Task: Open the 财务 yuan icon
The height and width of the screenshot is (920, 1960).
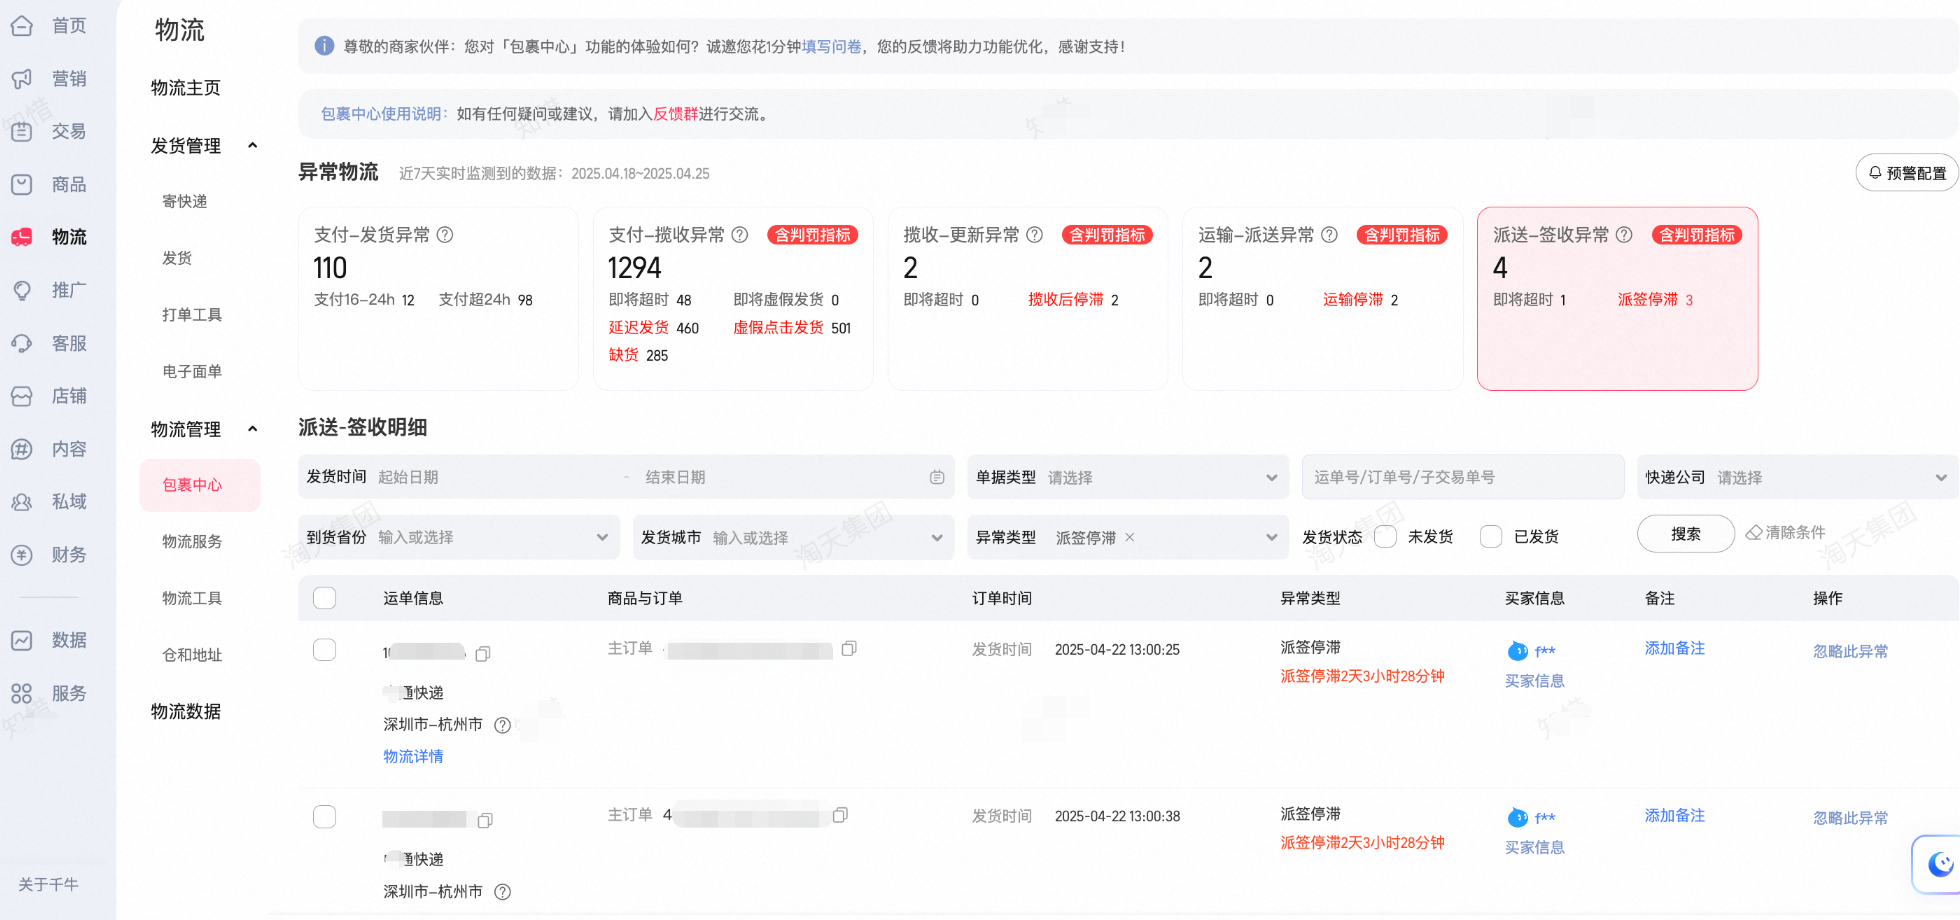Action: 22,555
